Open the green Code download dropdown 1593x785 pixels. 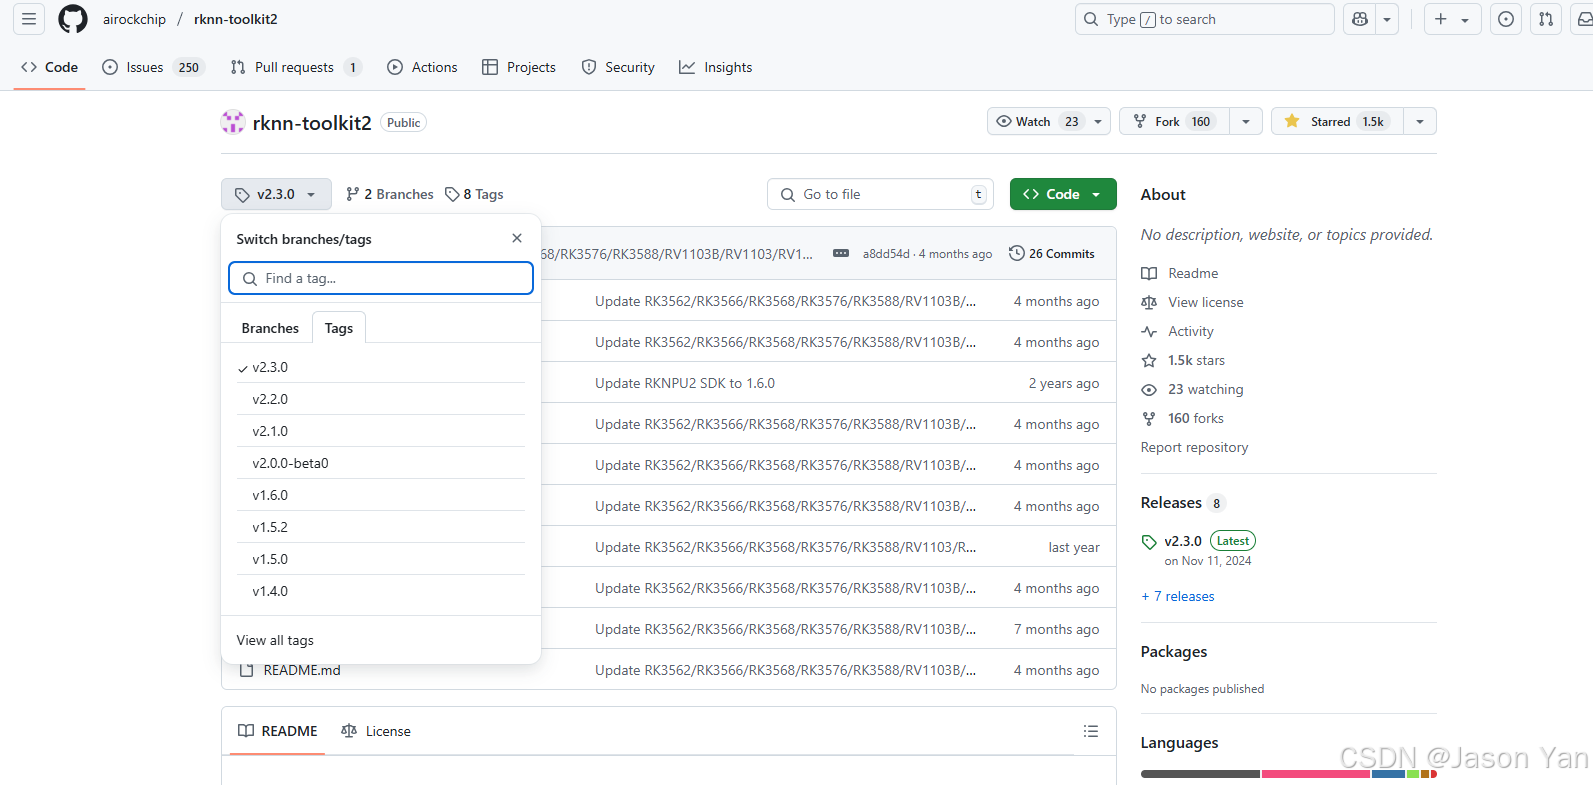tap(1063, 194)
